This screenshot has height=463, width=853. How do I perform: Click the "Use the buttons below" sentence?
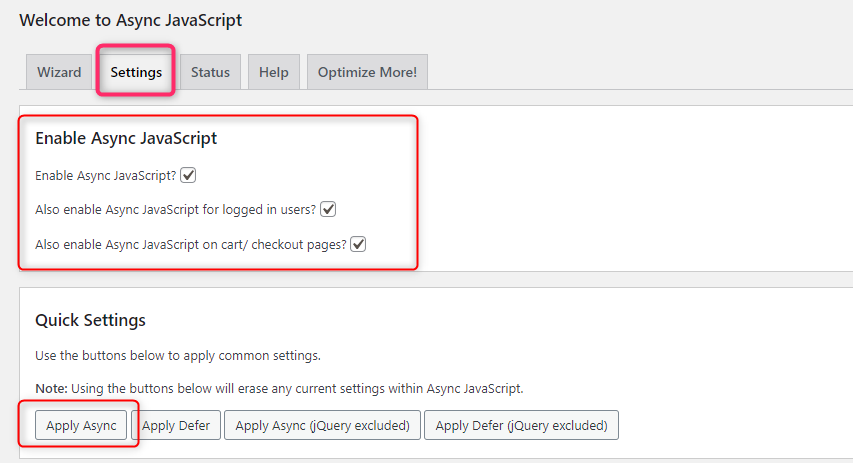click(x=178, y=355)
